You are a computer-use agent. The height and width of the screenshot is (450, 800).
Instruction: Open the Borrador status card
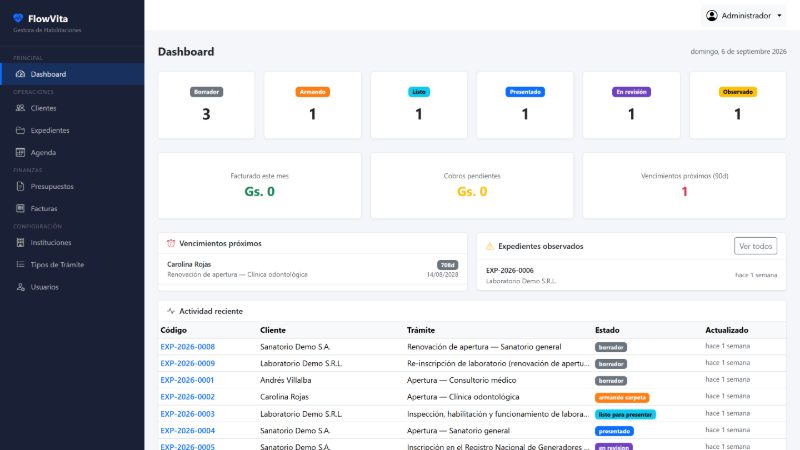[x=206, y=105]
